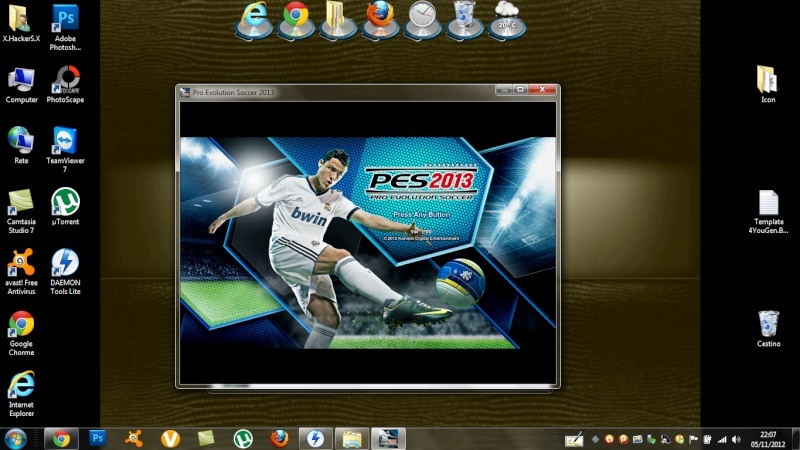Click the tablet input panel pen icon

(x=573, y=439)
